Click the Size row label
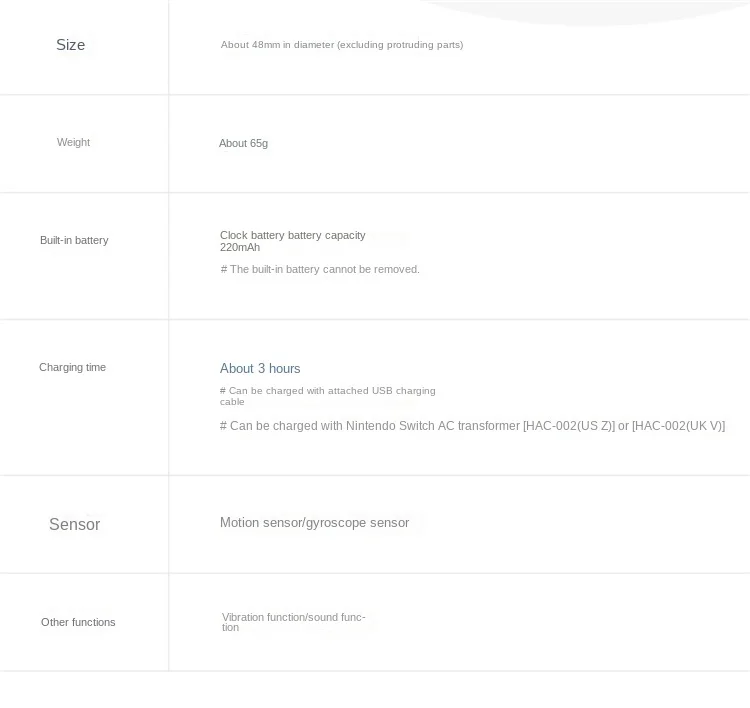 tap(70, 45)
